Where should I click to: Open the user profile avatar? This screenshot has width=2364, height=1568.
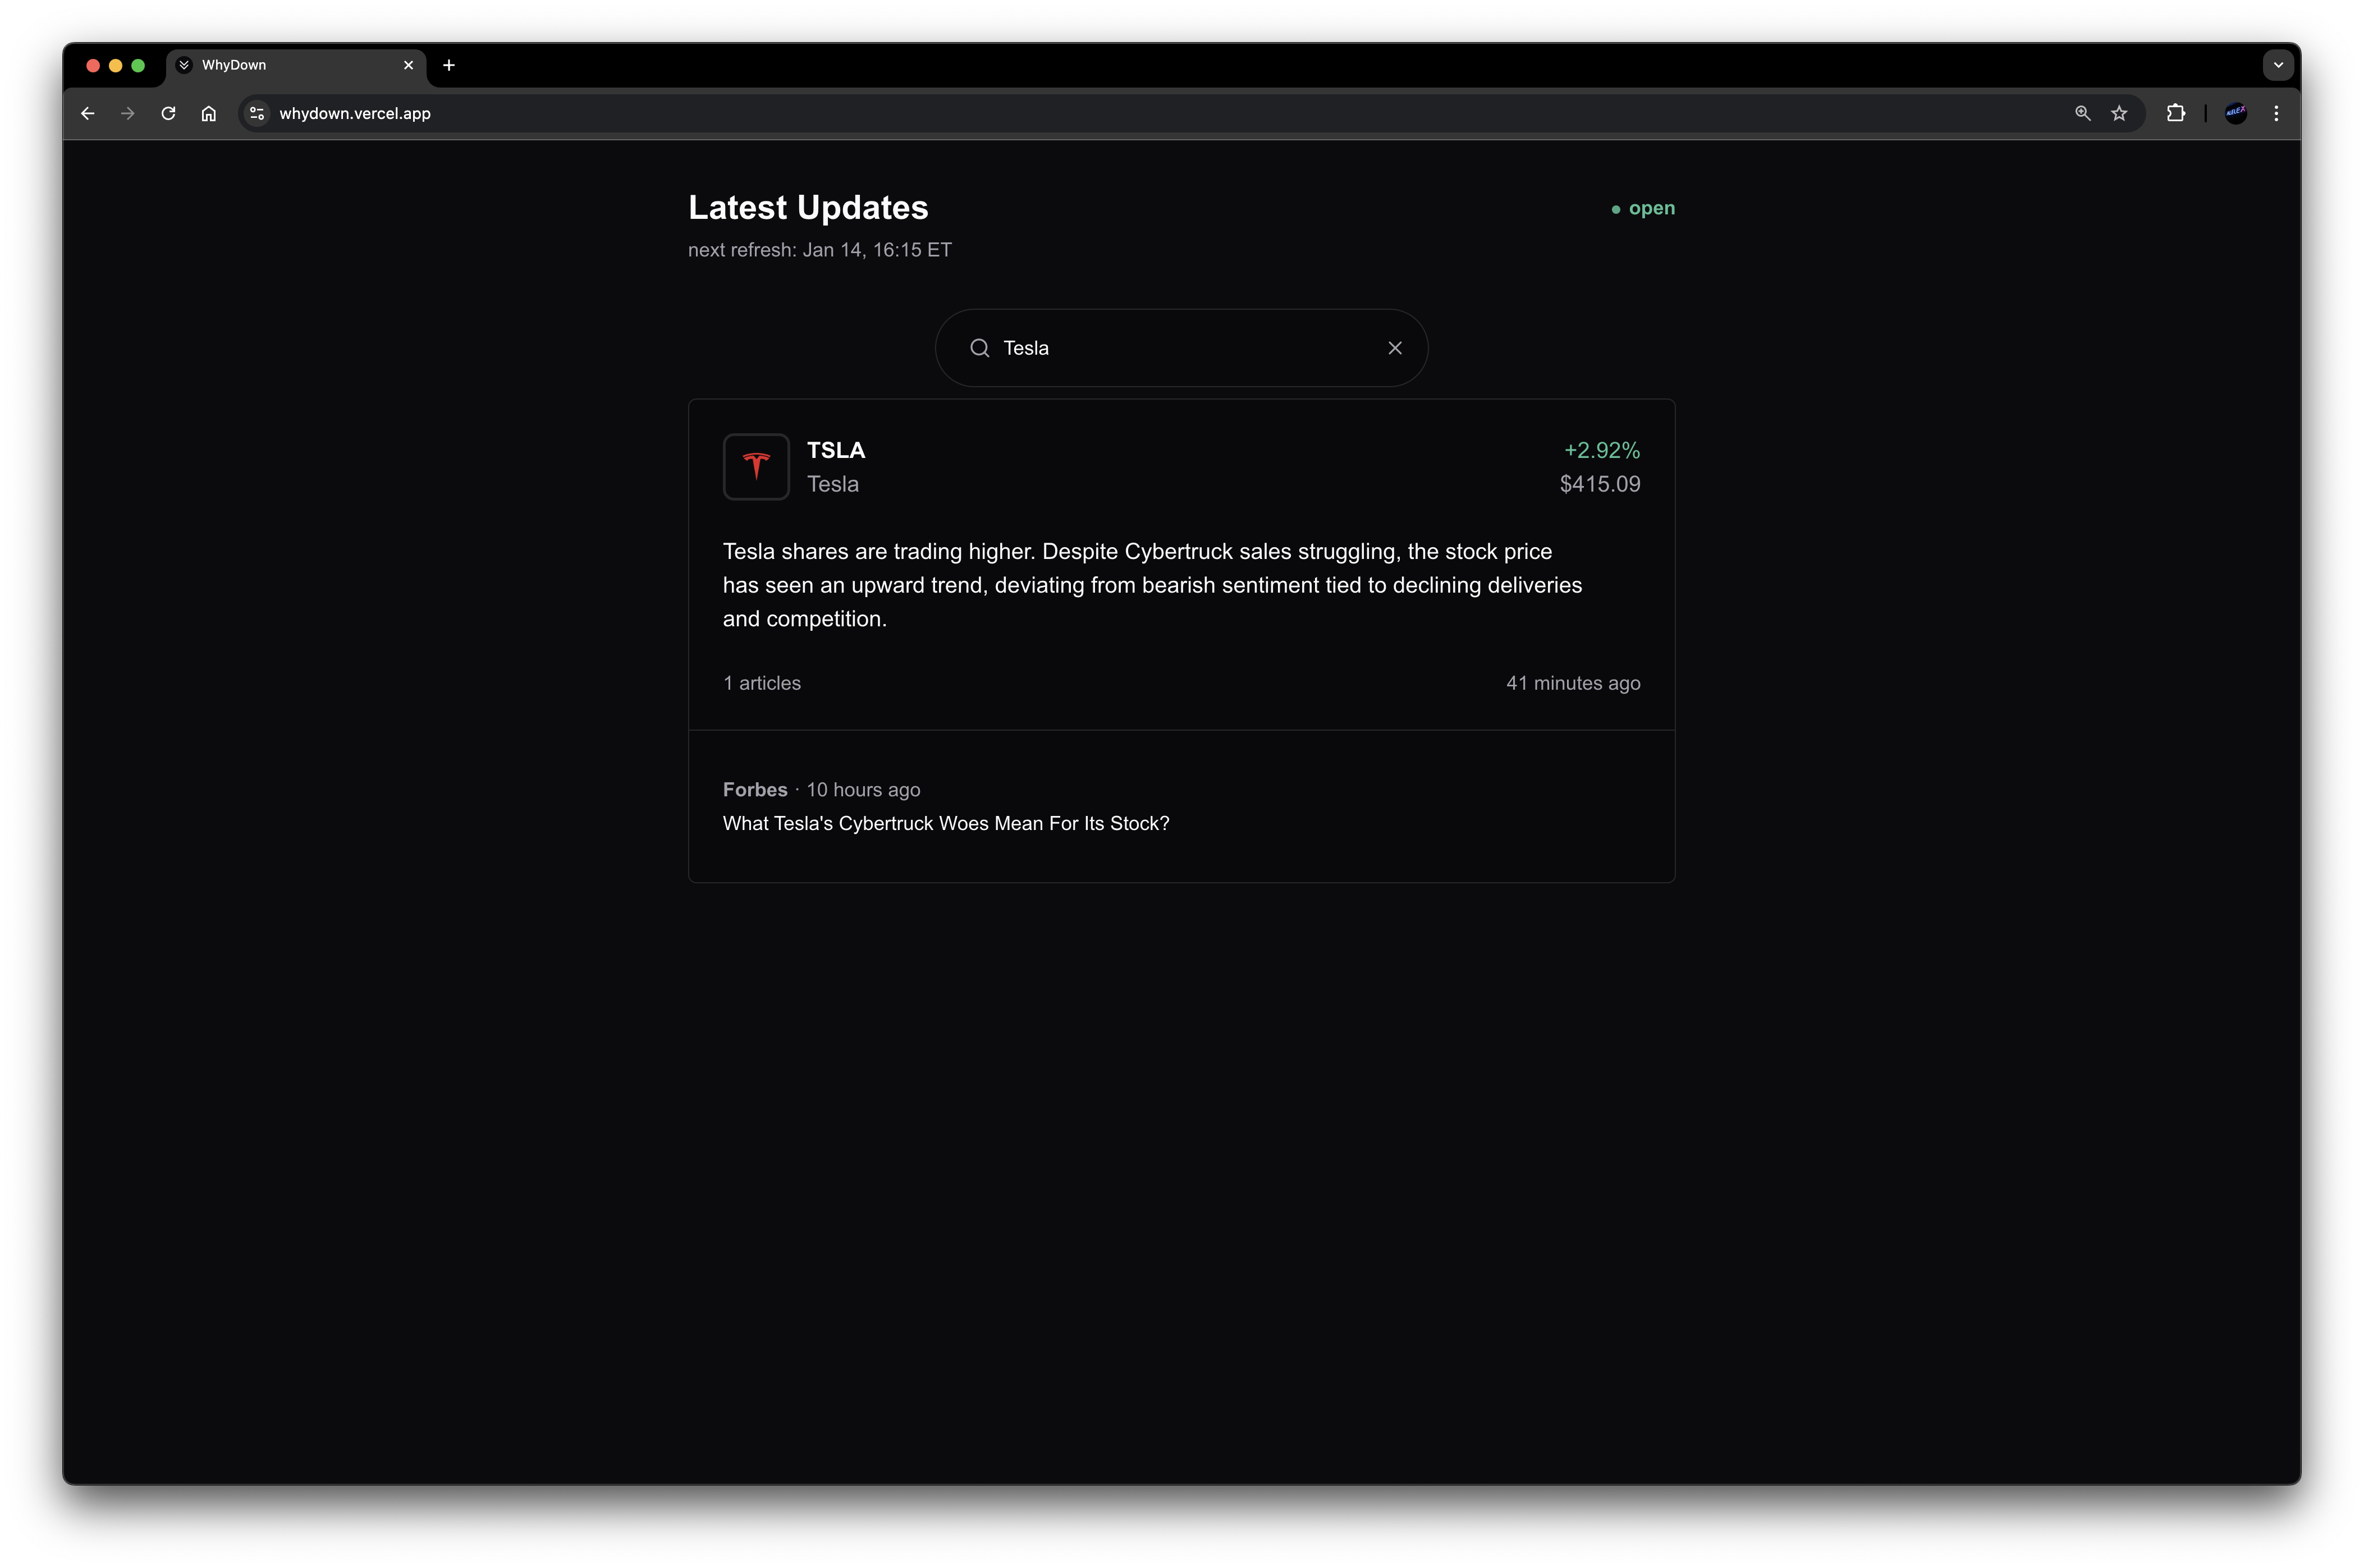2236,114
